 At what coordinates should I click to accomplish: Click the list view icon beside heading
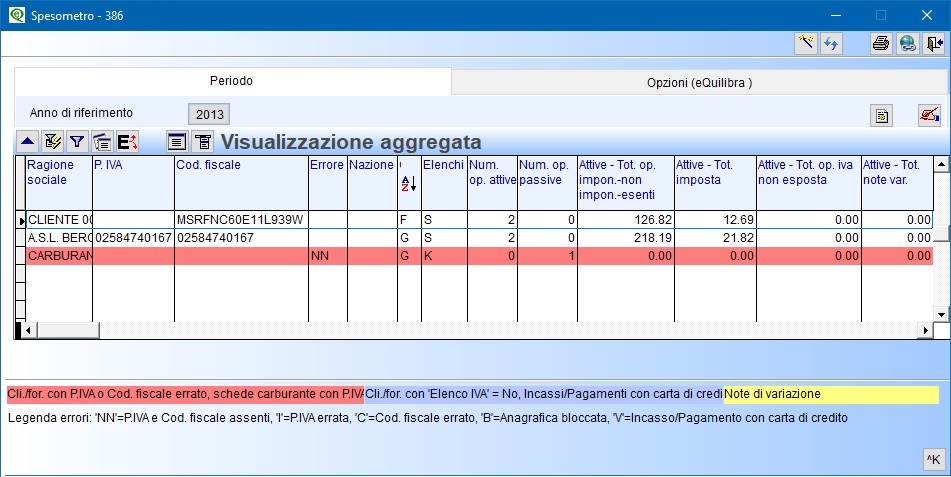pos(177,142)
